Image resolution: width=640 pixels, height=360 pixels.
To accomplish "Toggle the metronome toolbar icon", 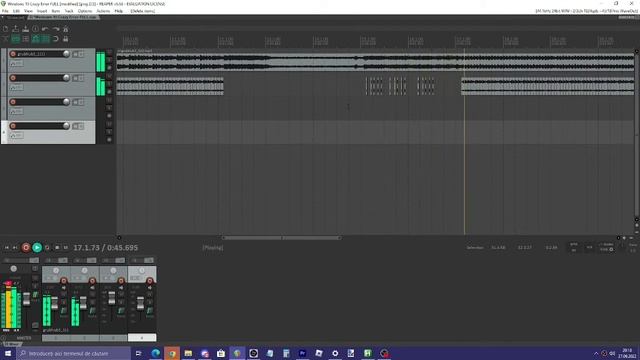I will 65,29.
